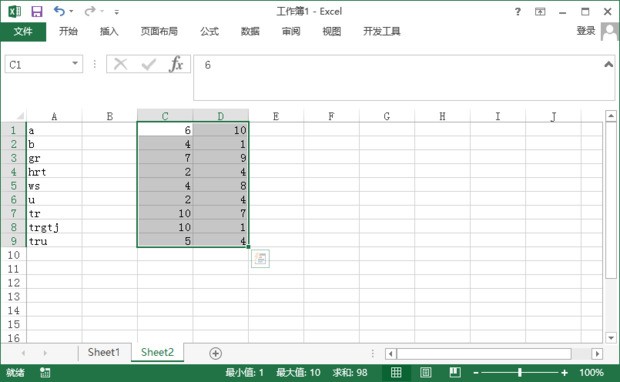Click cell D5 containing 8
Viewport: 620px width, 382px height.
(x=221, y=185)
